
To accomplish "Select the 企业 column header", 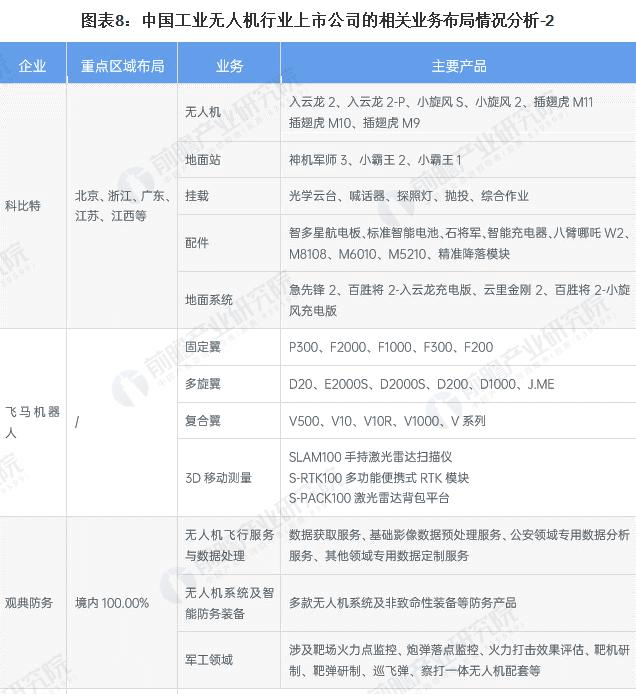I will [33, 63].
